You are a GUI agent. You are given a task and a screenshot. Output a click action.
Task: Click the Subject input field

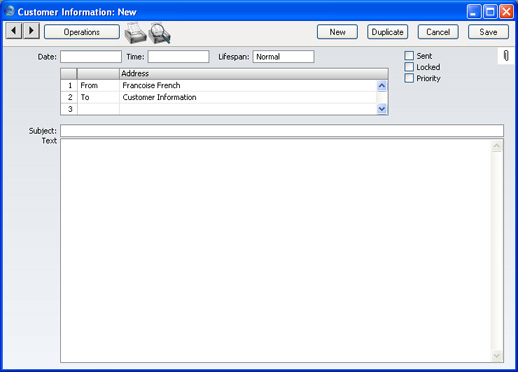click(x=282, y=131)
